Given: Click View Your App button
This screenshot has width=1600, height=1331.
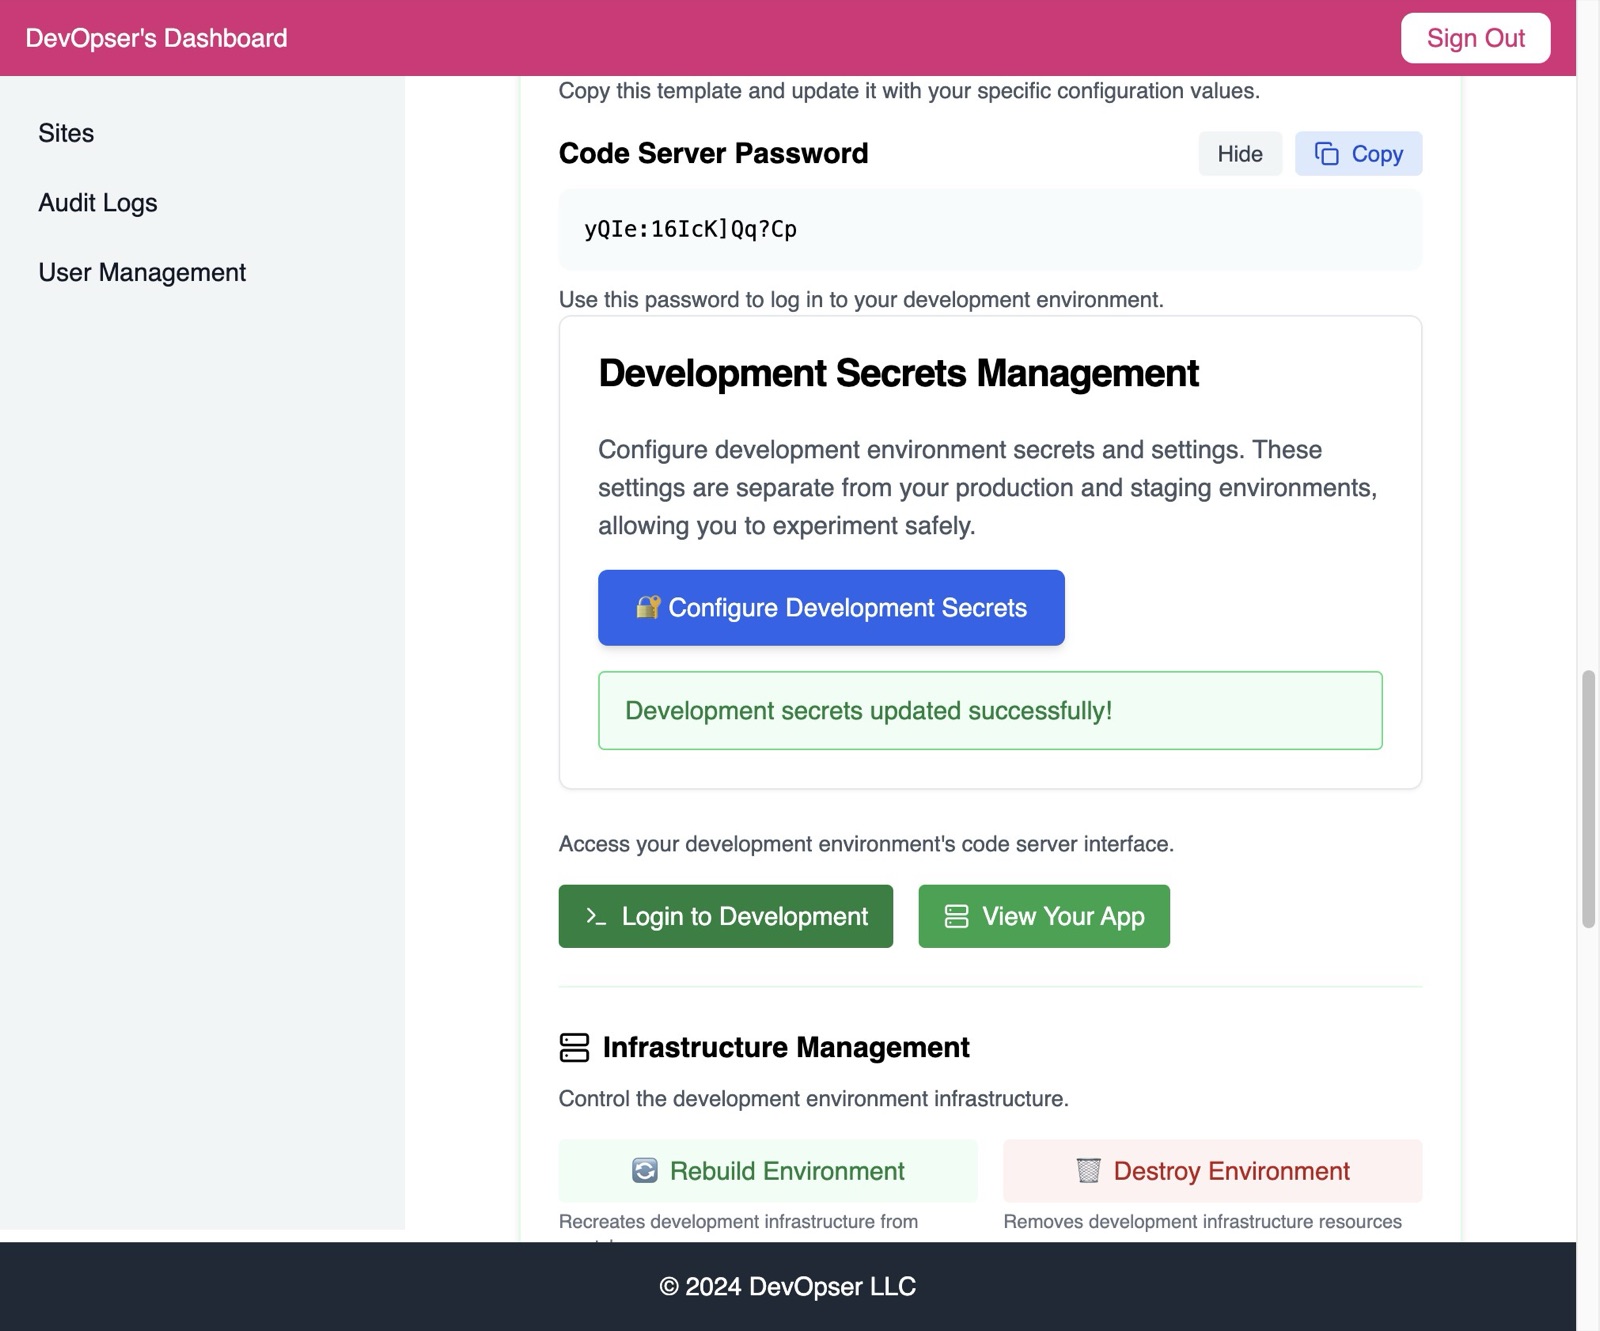Looking at the screenshot, I should click(1044, 916).
